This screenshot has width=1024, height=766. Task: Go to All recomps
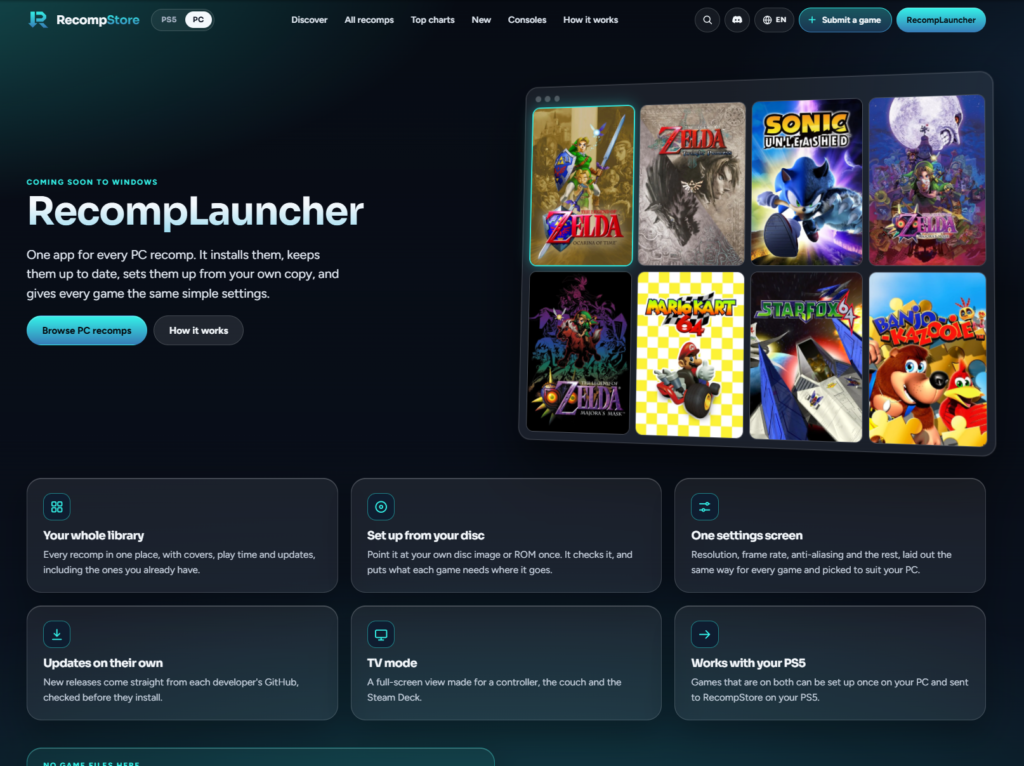tap(369, 20)
